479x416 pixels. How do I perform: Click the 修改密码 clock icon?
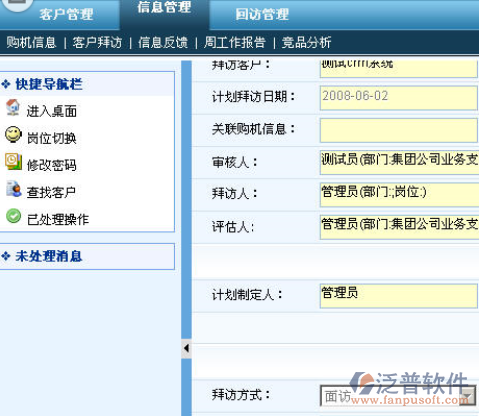[x=13, y=162]
